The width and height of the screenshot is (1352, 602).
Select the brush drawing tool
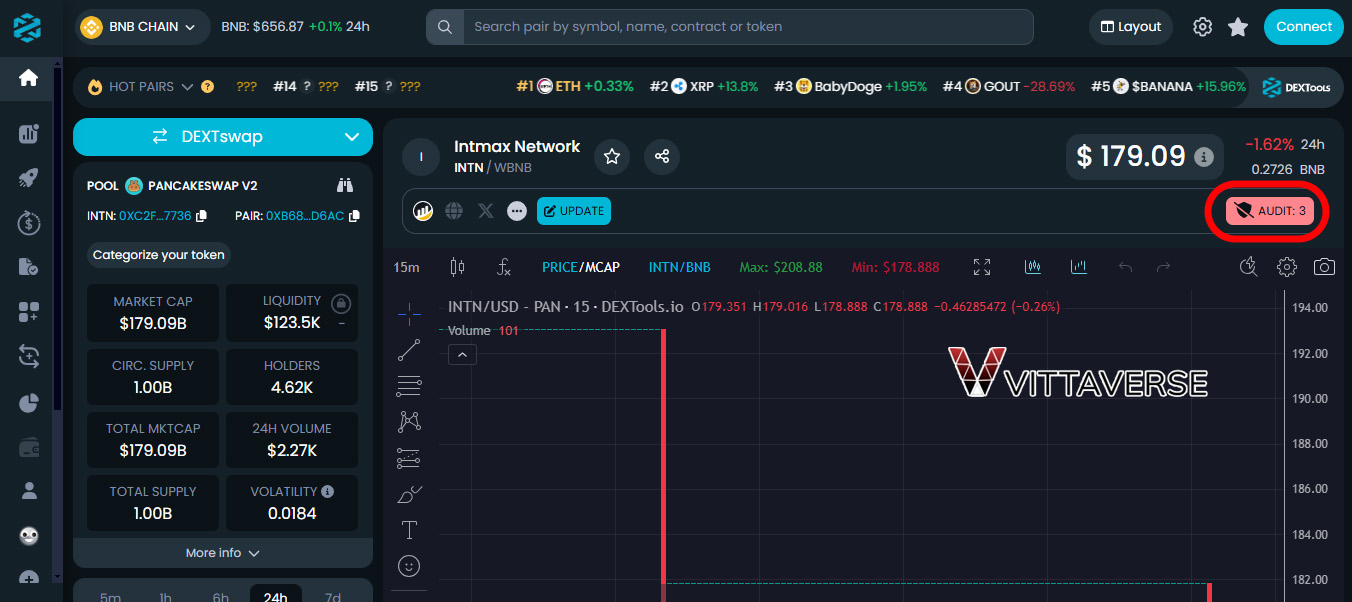click(x=409, y=493)
